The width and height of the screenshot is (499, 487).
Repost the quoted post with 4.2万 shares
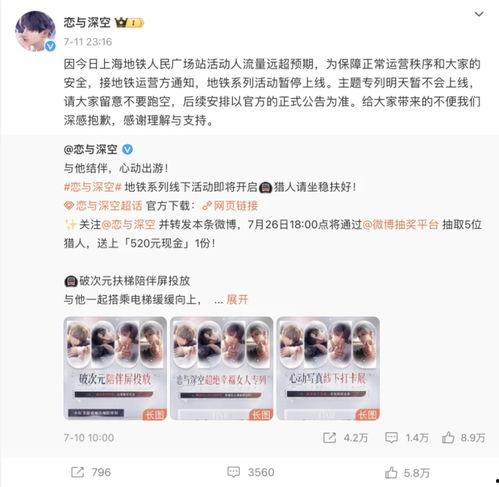pyautogui.click(x=346, y=437)
